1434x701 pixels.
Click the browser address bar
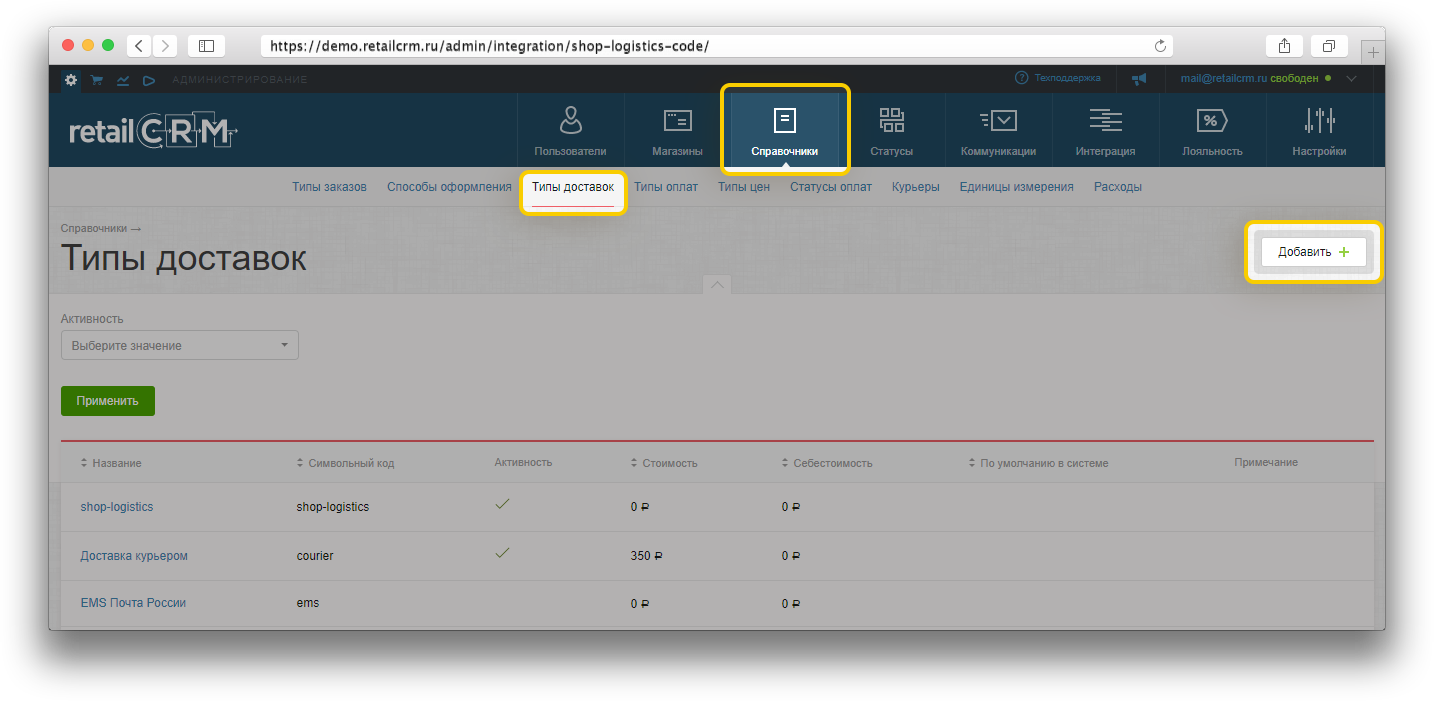pos(715,46)
